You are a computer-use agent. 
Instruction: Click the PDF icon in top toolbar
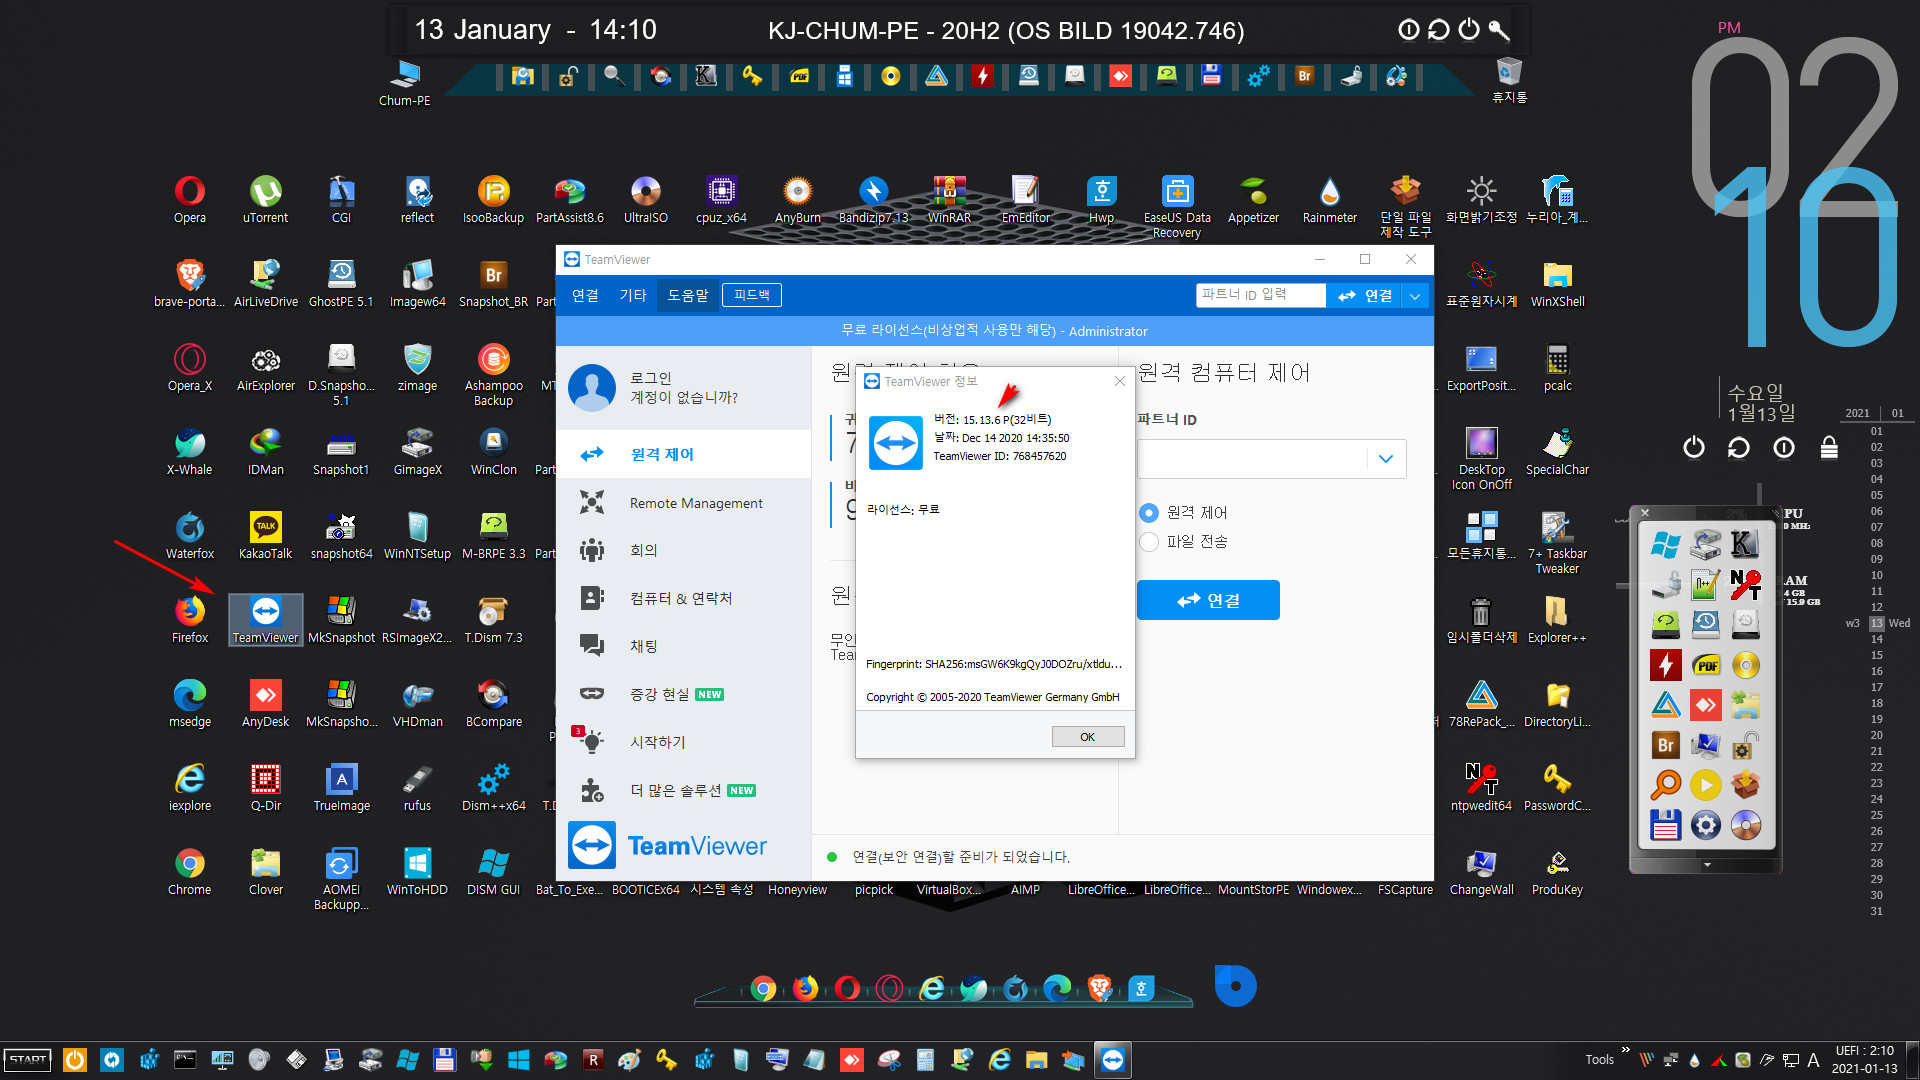click(x=799, y=76)
